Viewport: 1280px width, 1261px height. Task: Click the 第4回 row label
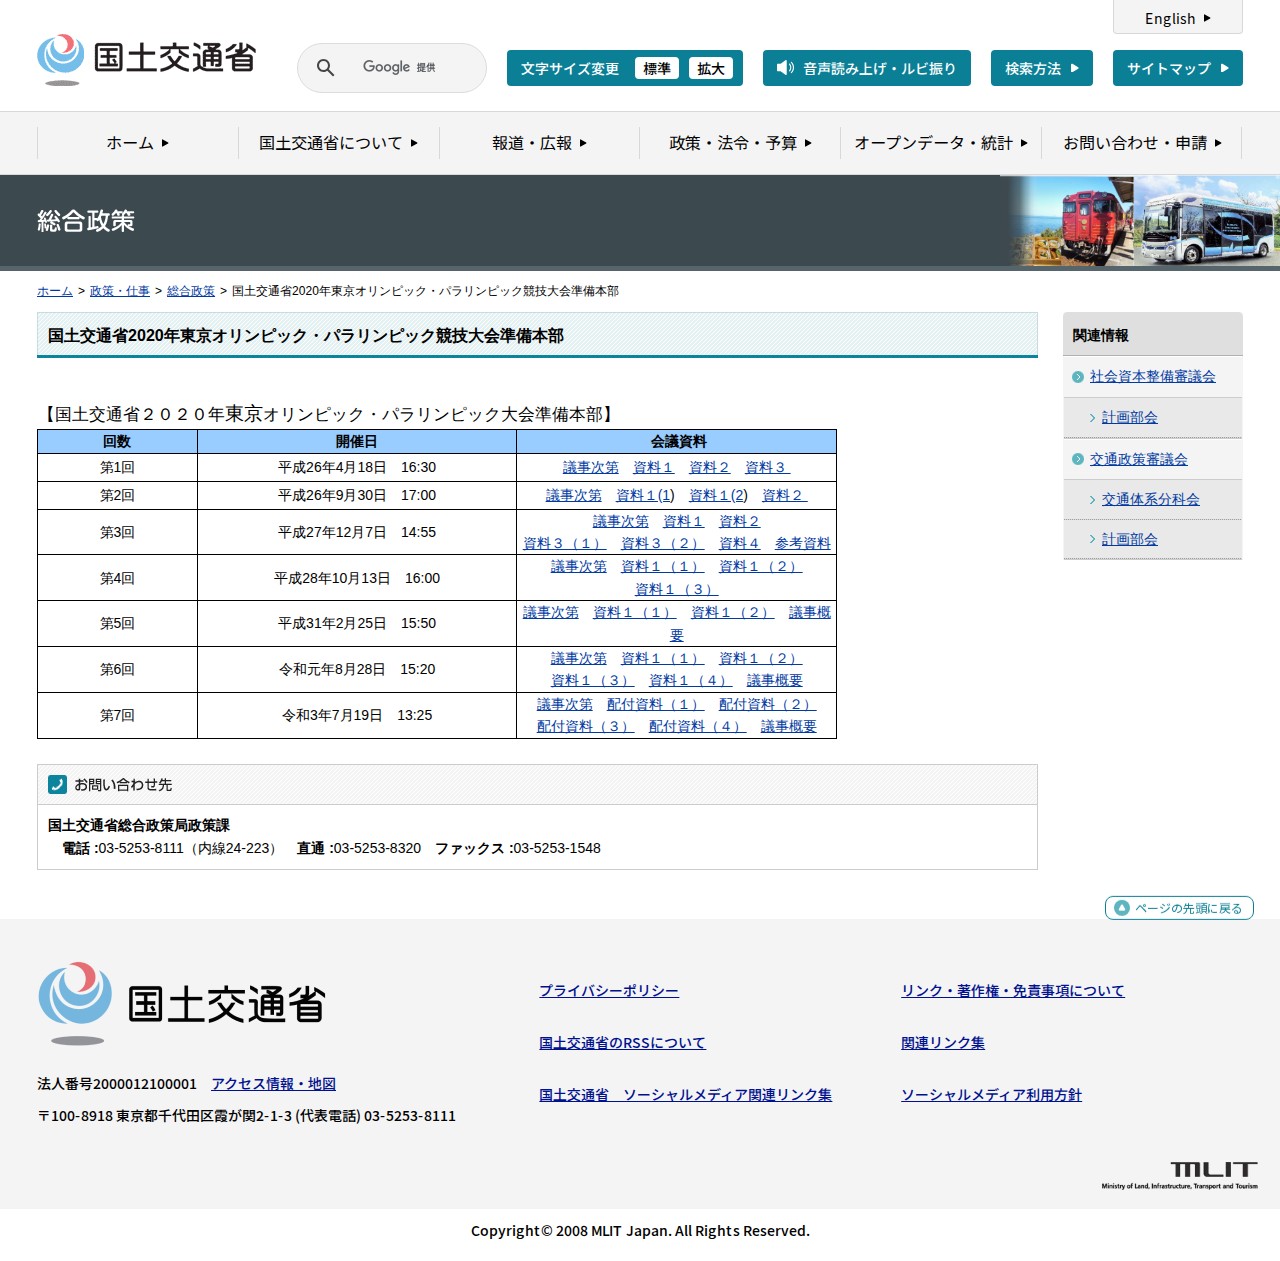(117, 578)
